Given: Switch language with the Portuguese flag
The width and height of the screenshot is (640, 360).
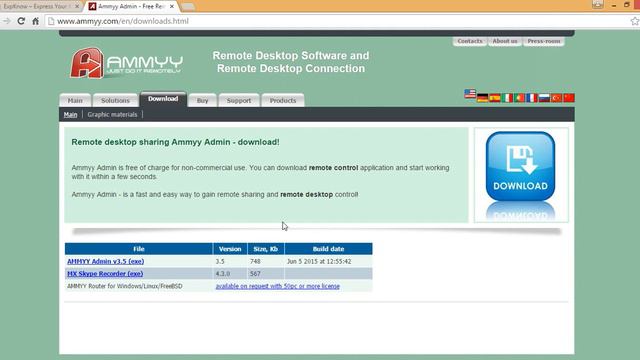Looking at the screenshot, I should [519, 98].
